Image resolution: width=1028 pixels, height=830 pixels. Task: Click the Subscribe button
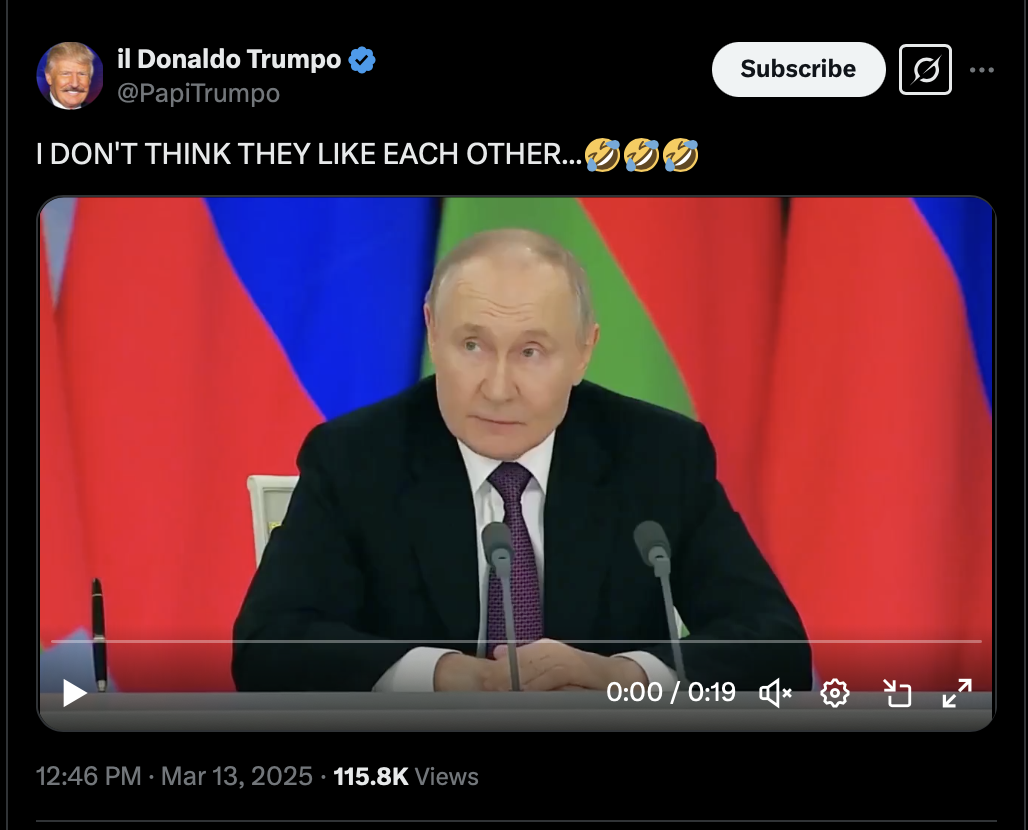[x=798, y=69]
